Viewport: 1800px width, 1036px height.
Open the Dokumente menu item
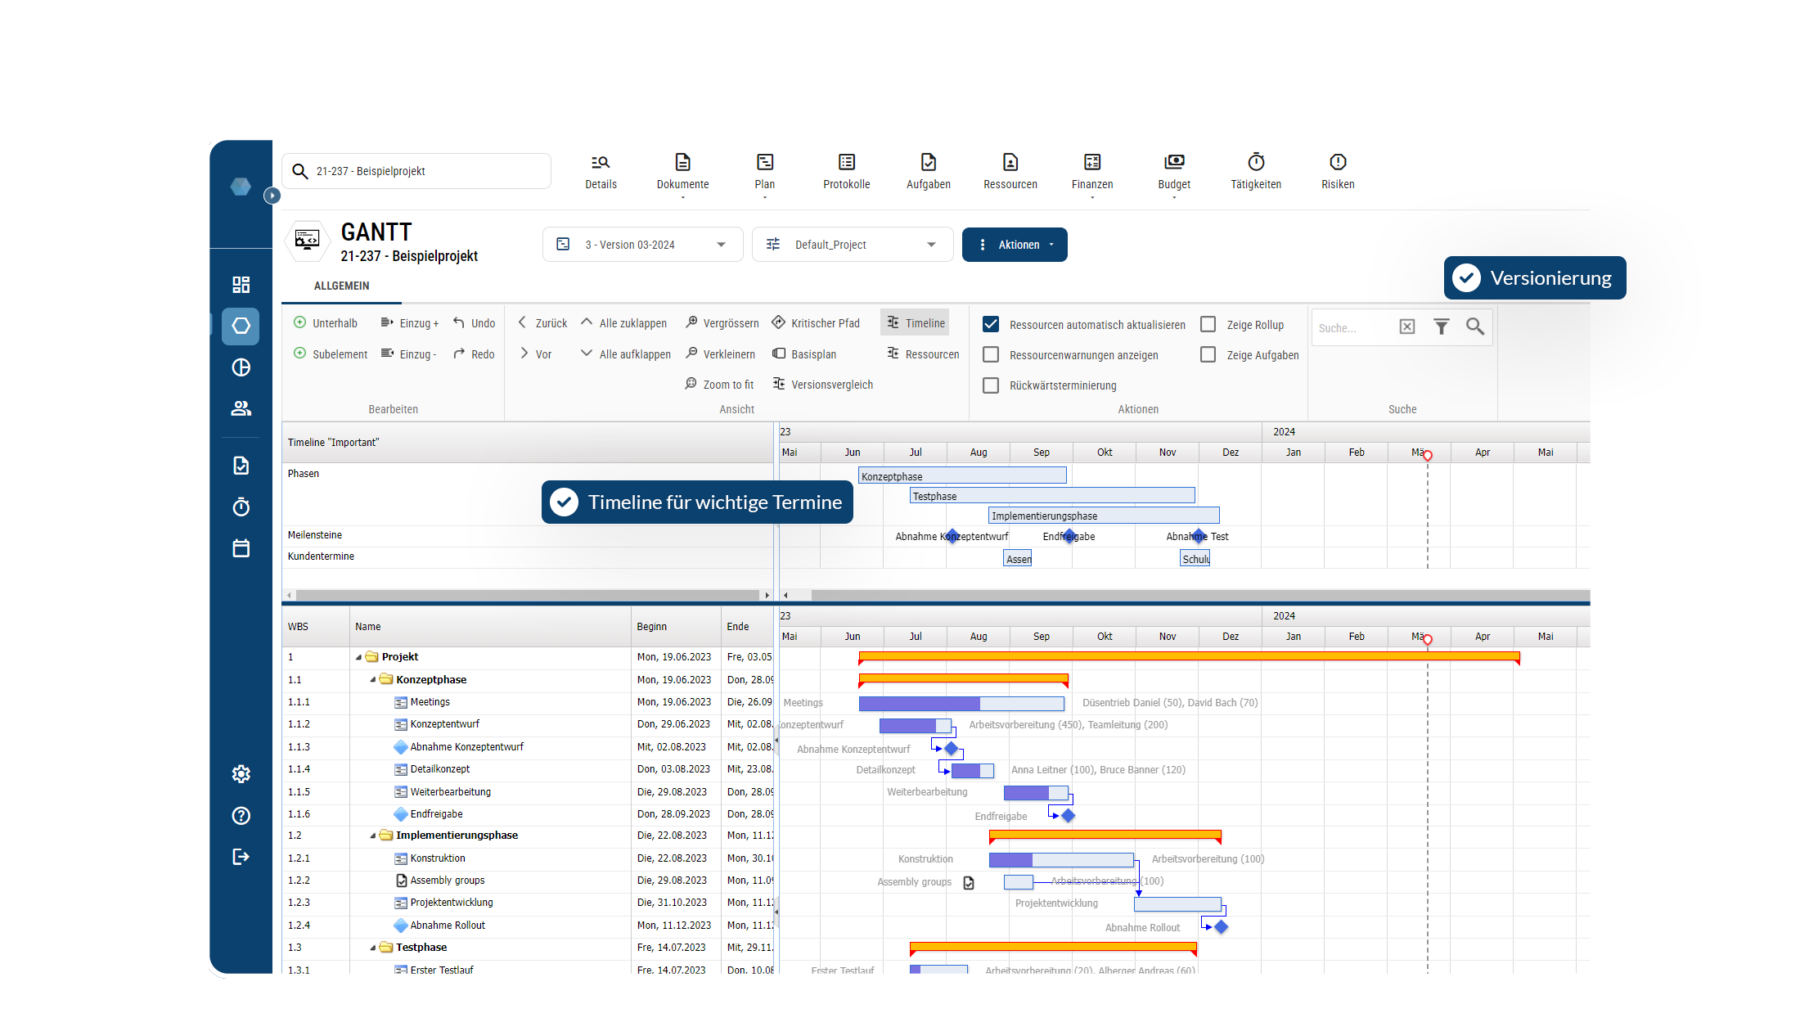682,170
